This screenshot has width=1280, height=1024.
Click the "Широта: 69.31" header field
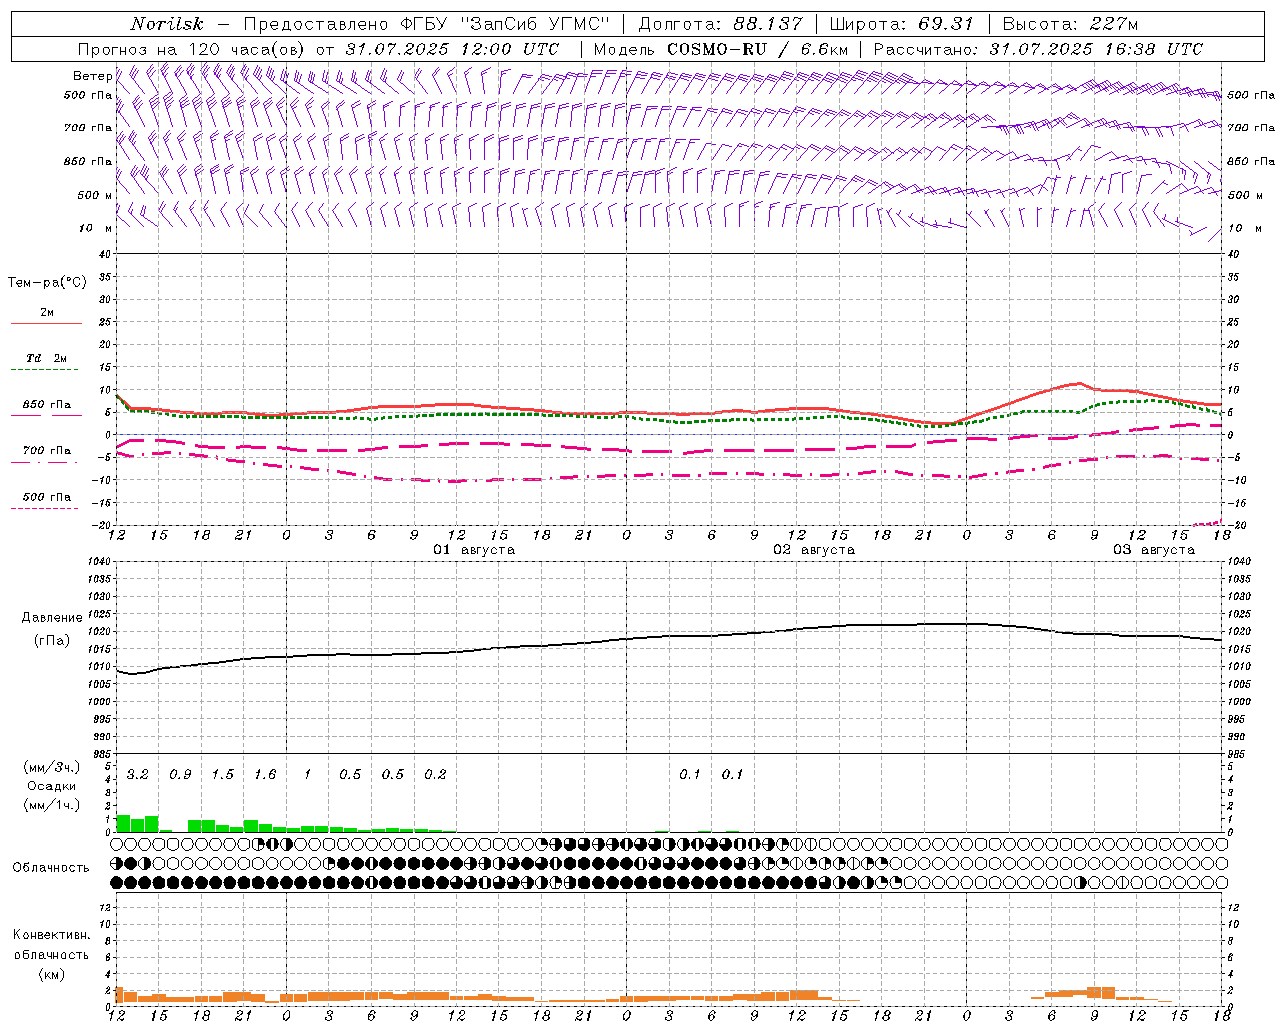[x=904, y=24]
